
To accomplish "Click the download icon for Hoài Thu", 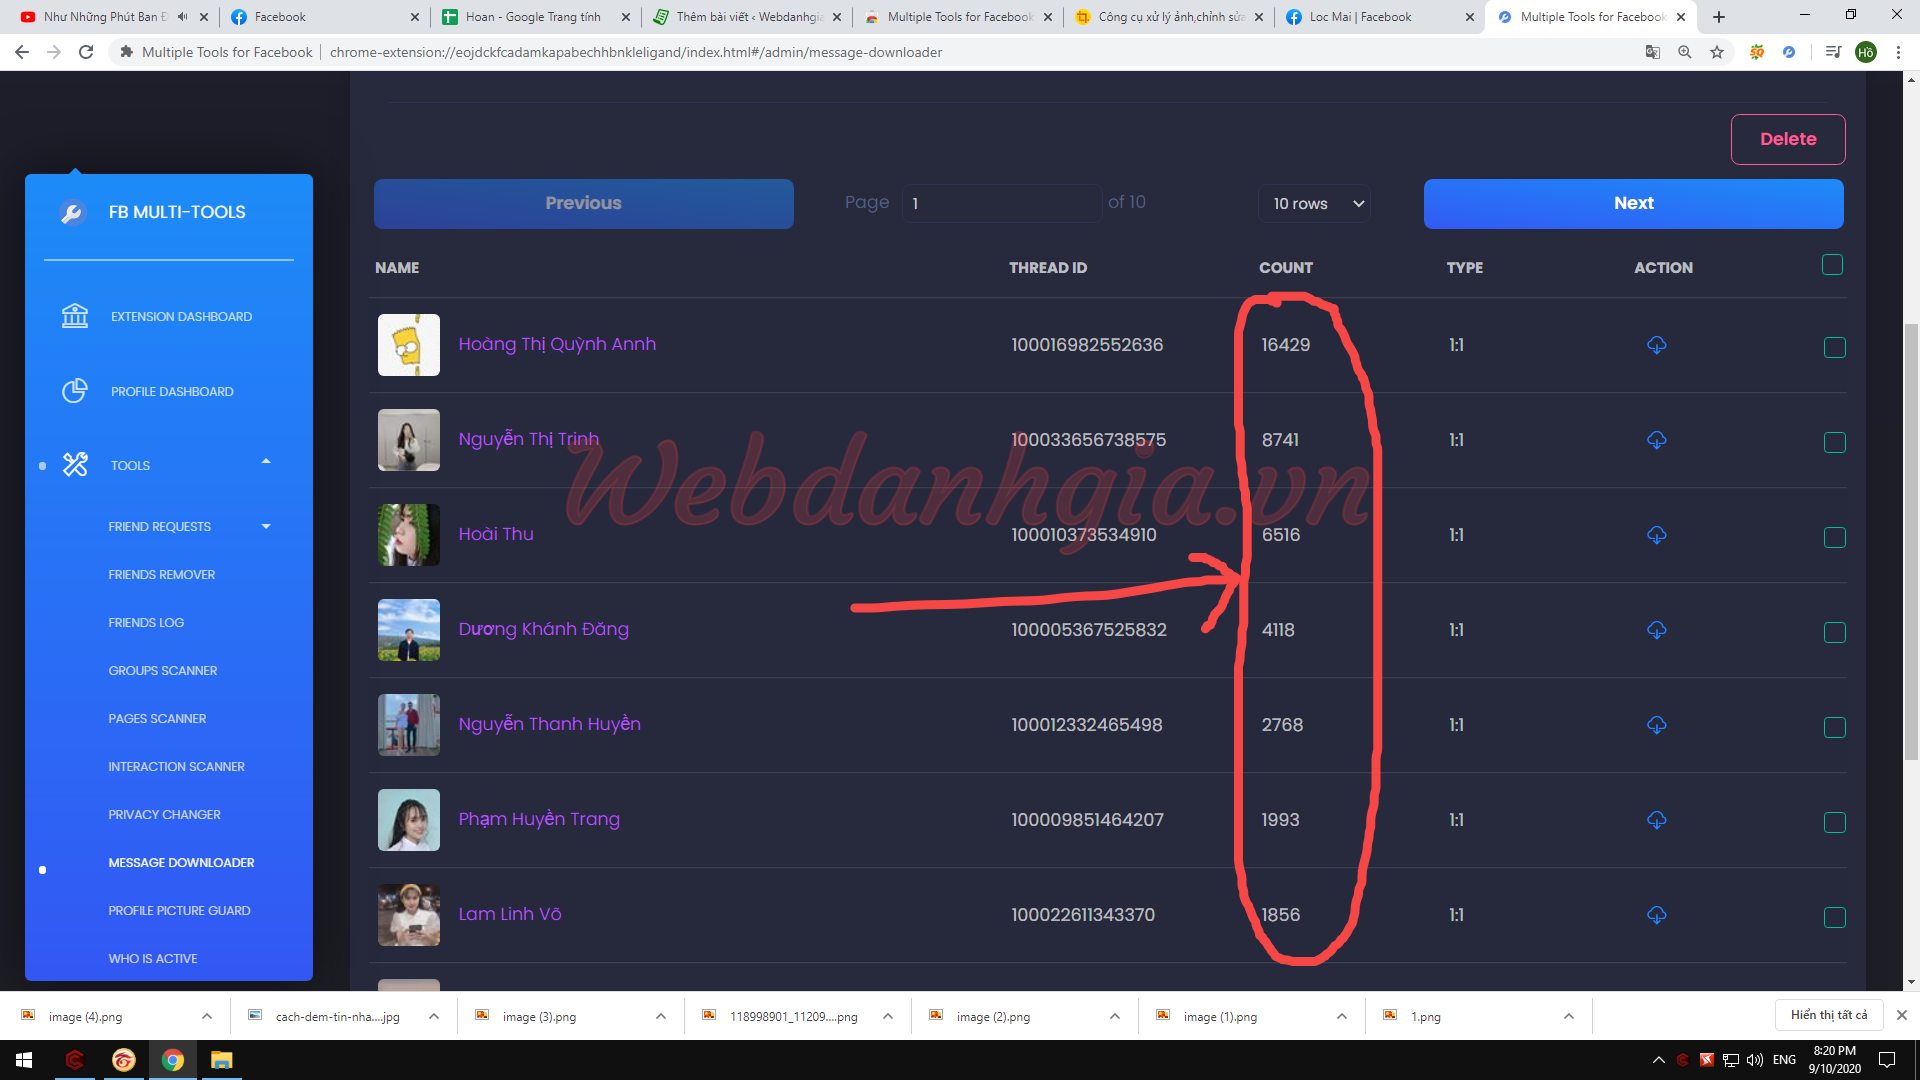I will click(1655, 535).
